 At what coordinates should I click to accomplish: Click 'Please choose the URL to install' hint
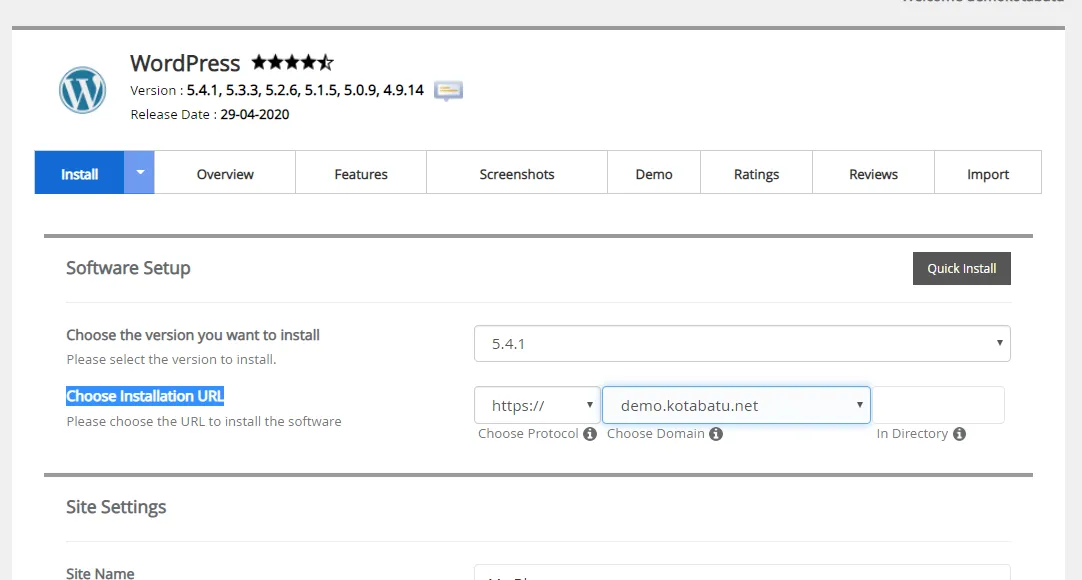pos(204,421)
